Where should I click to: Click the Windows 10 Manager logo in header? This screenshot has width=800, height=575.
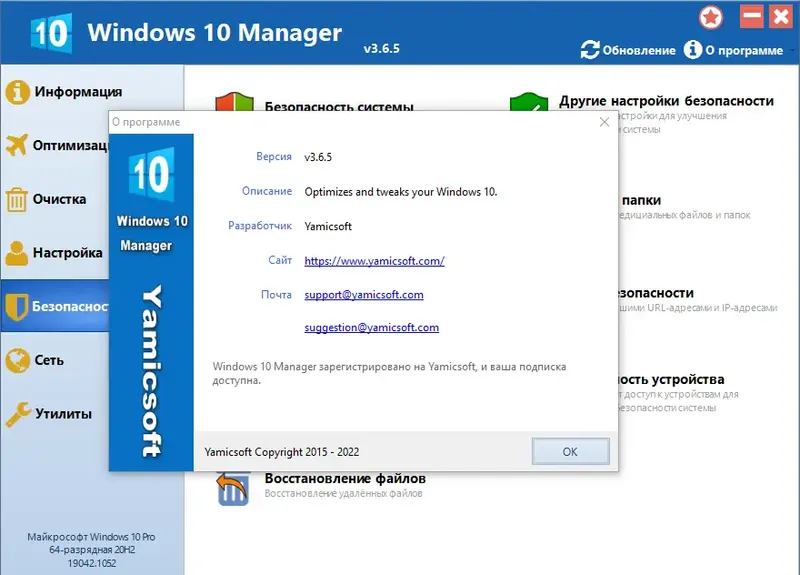click(51, 33)
